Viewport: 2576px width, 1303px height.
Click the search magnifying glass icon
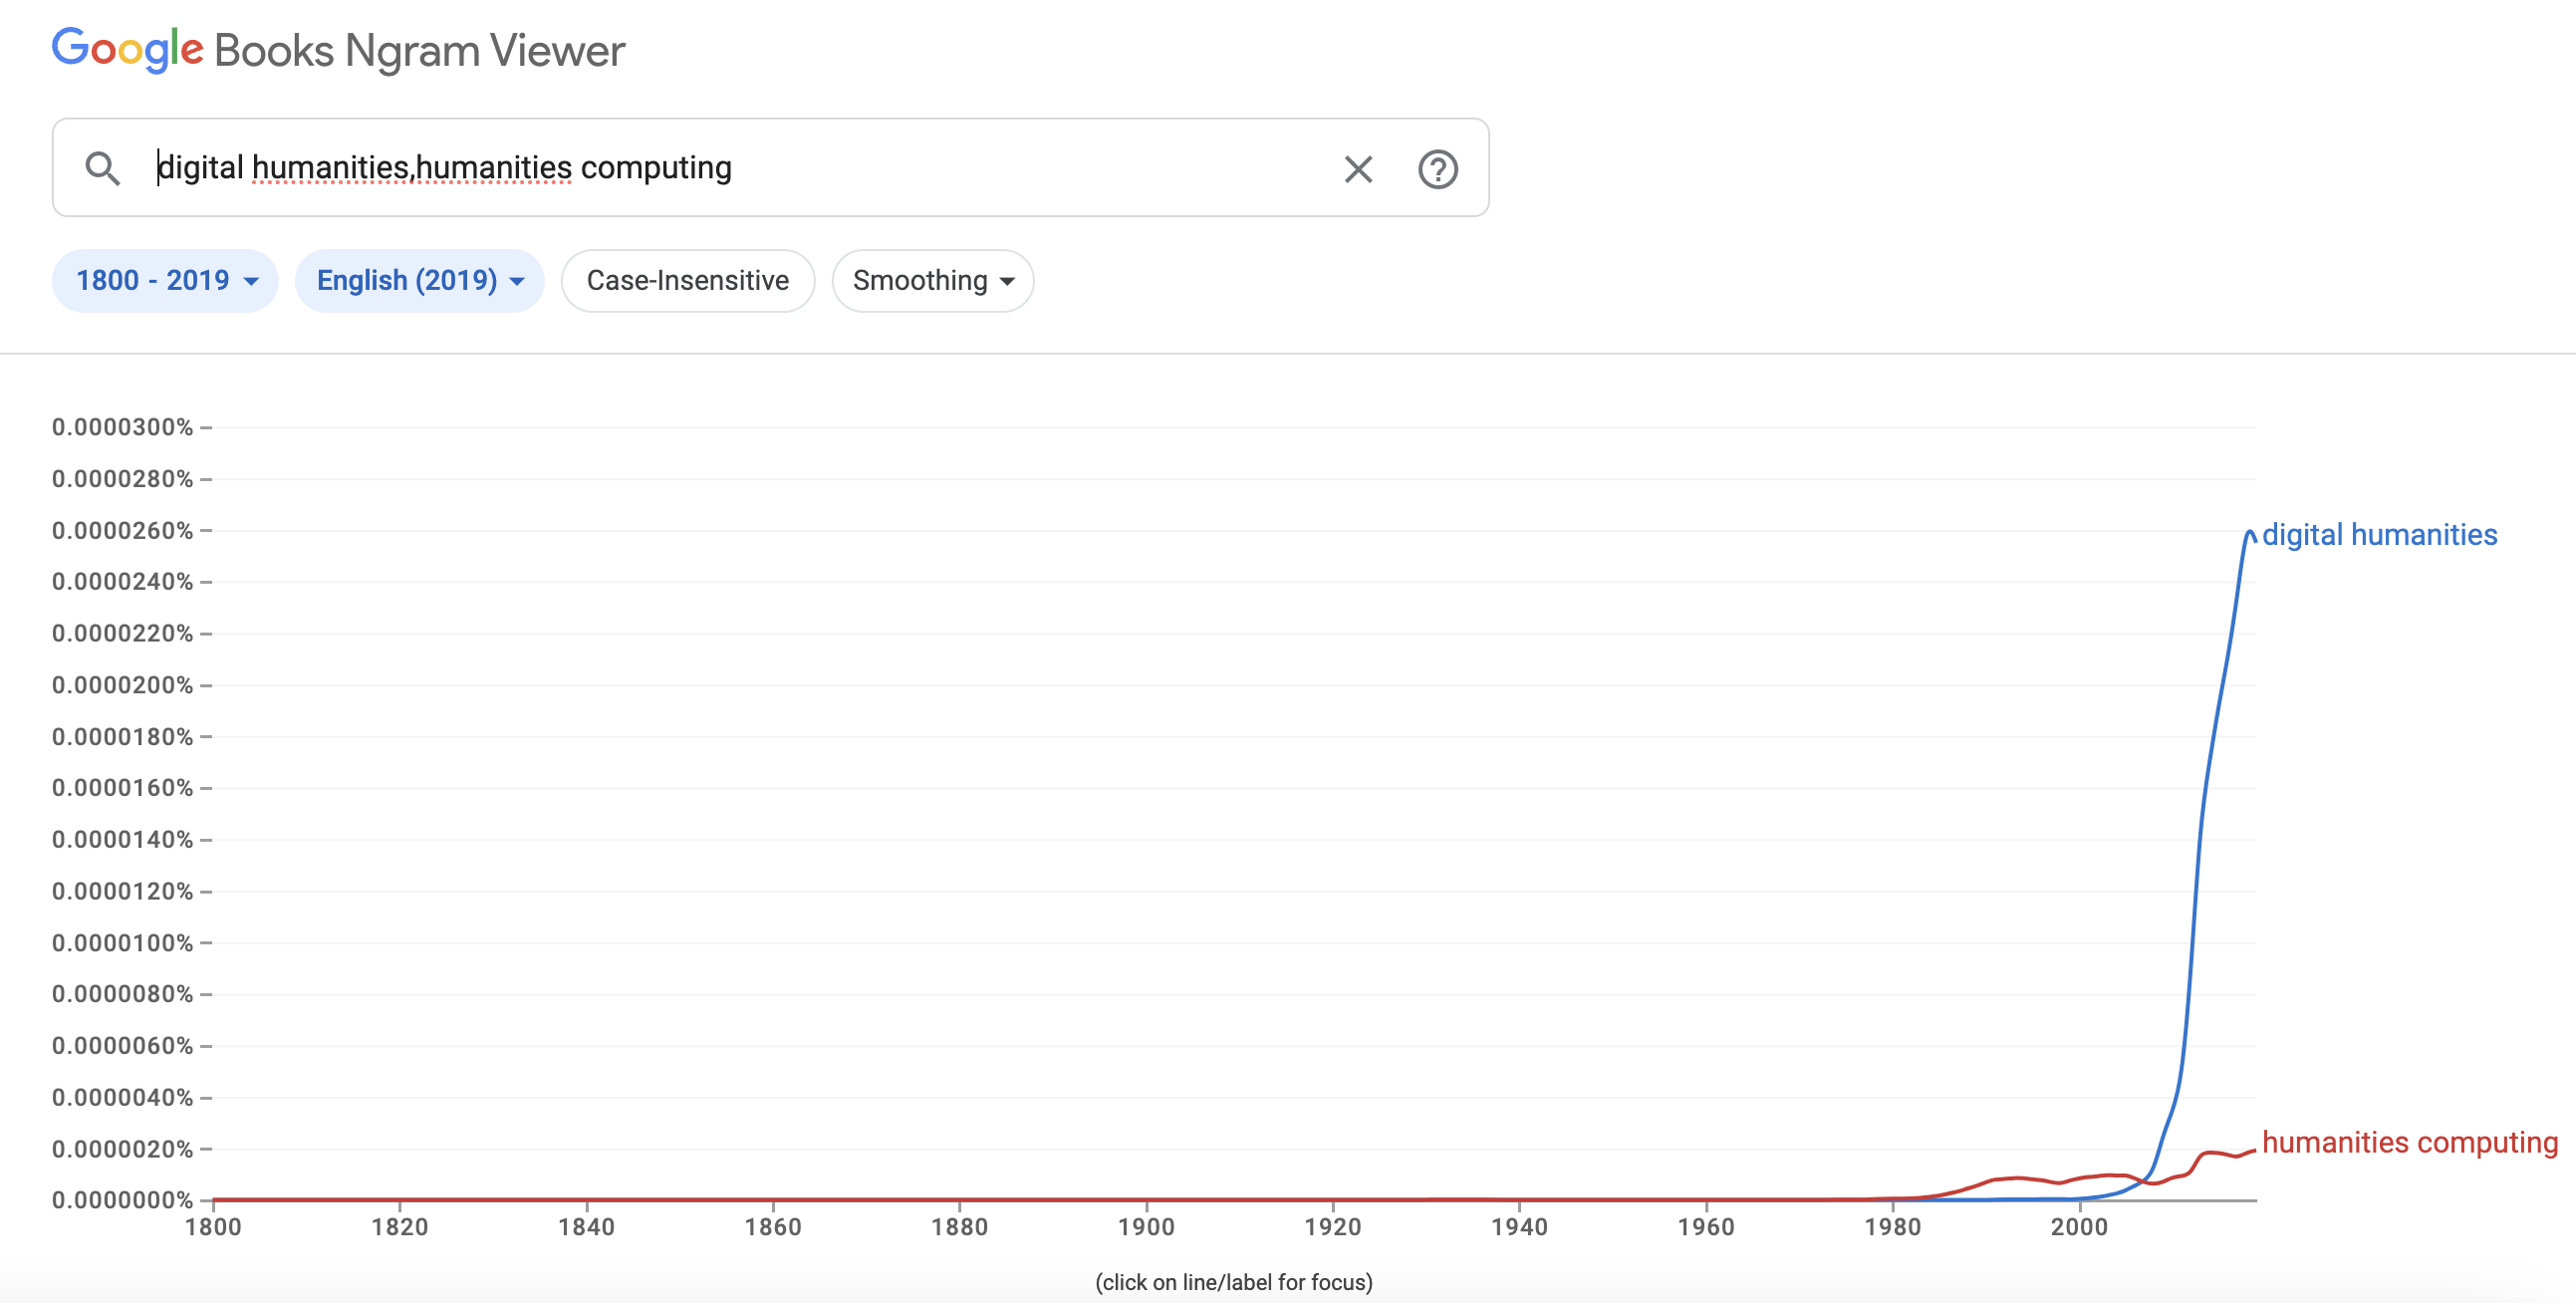[x=102, y=168]
